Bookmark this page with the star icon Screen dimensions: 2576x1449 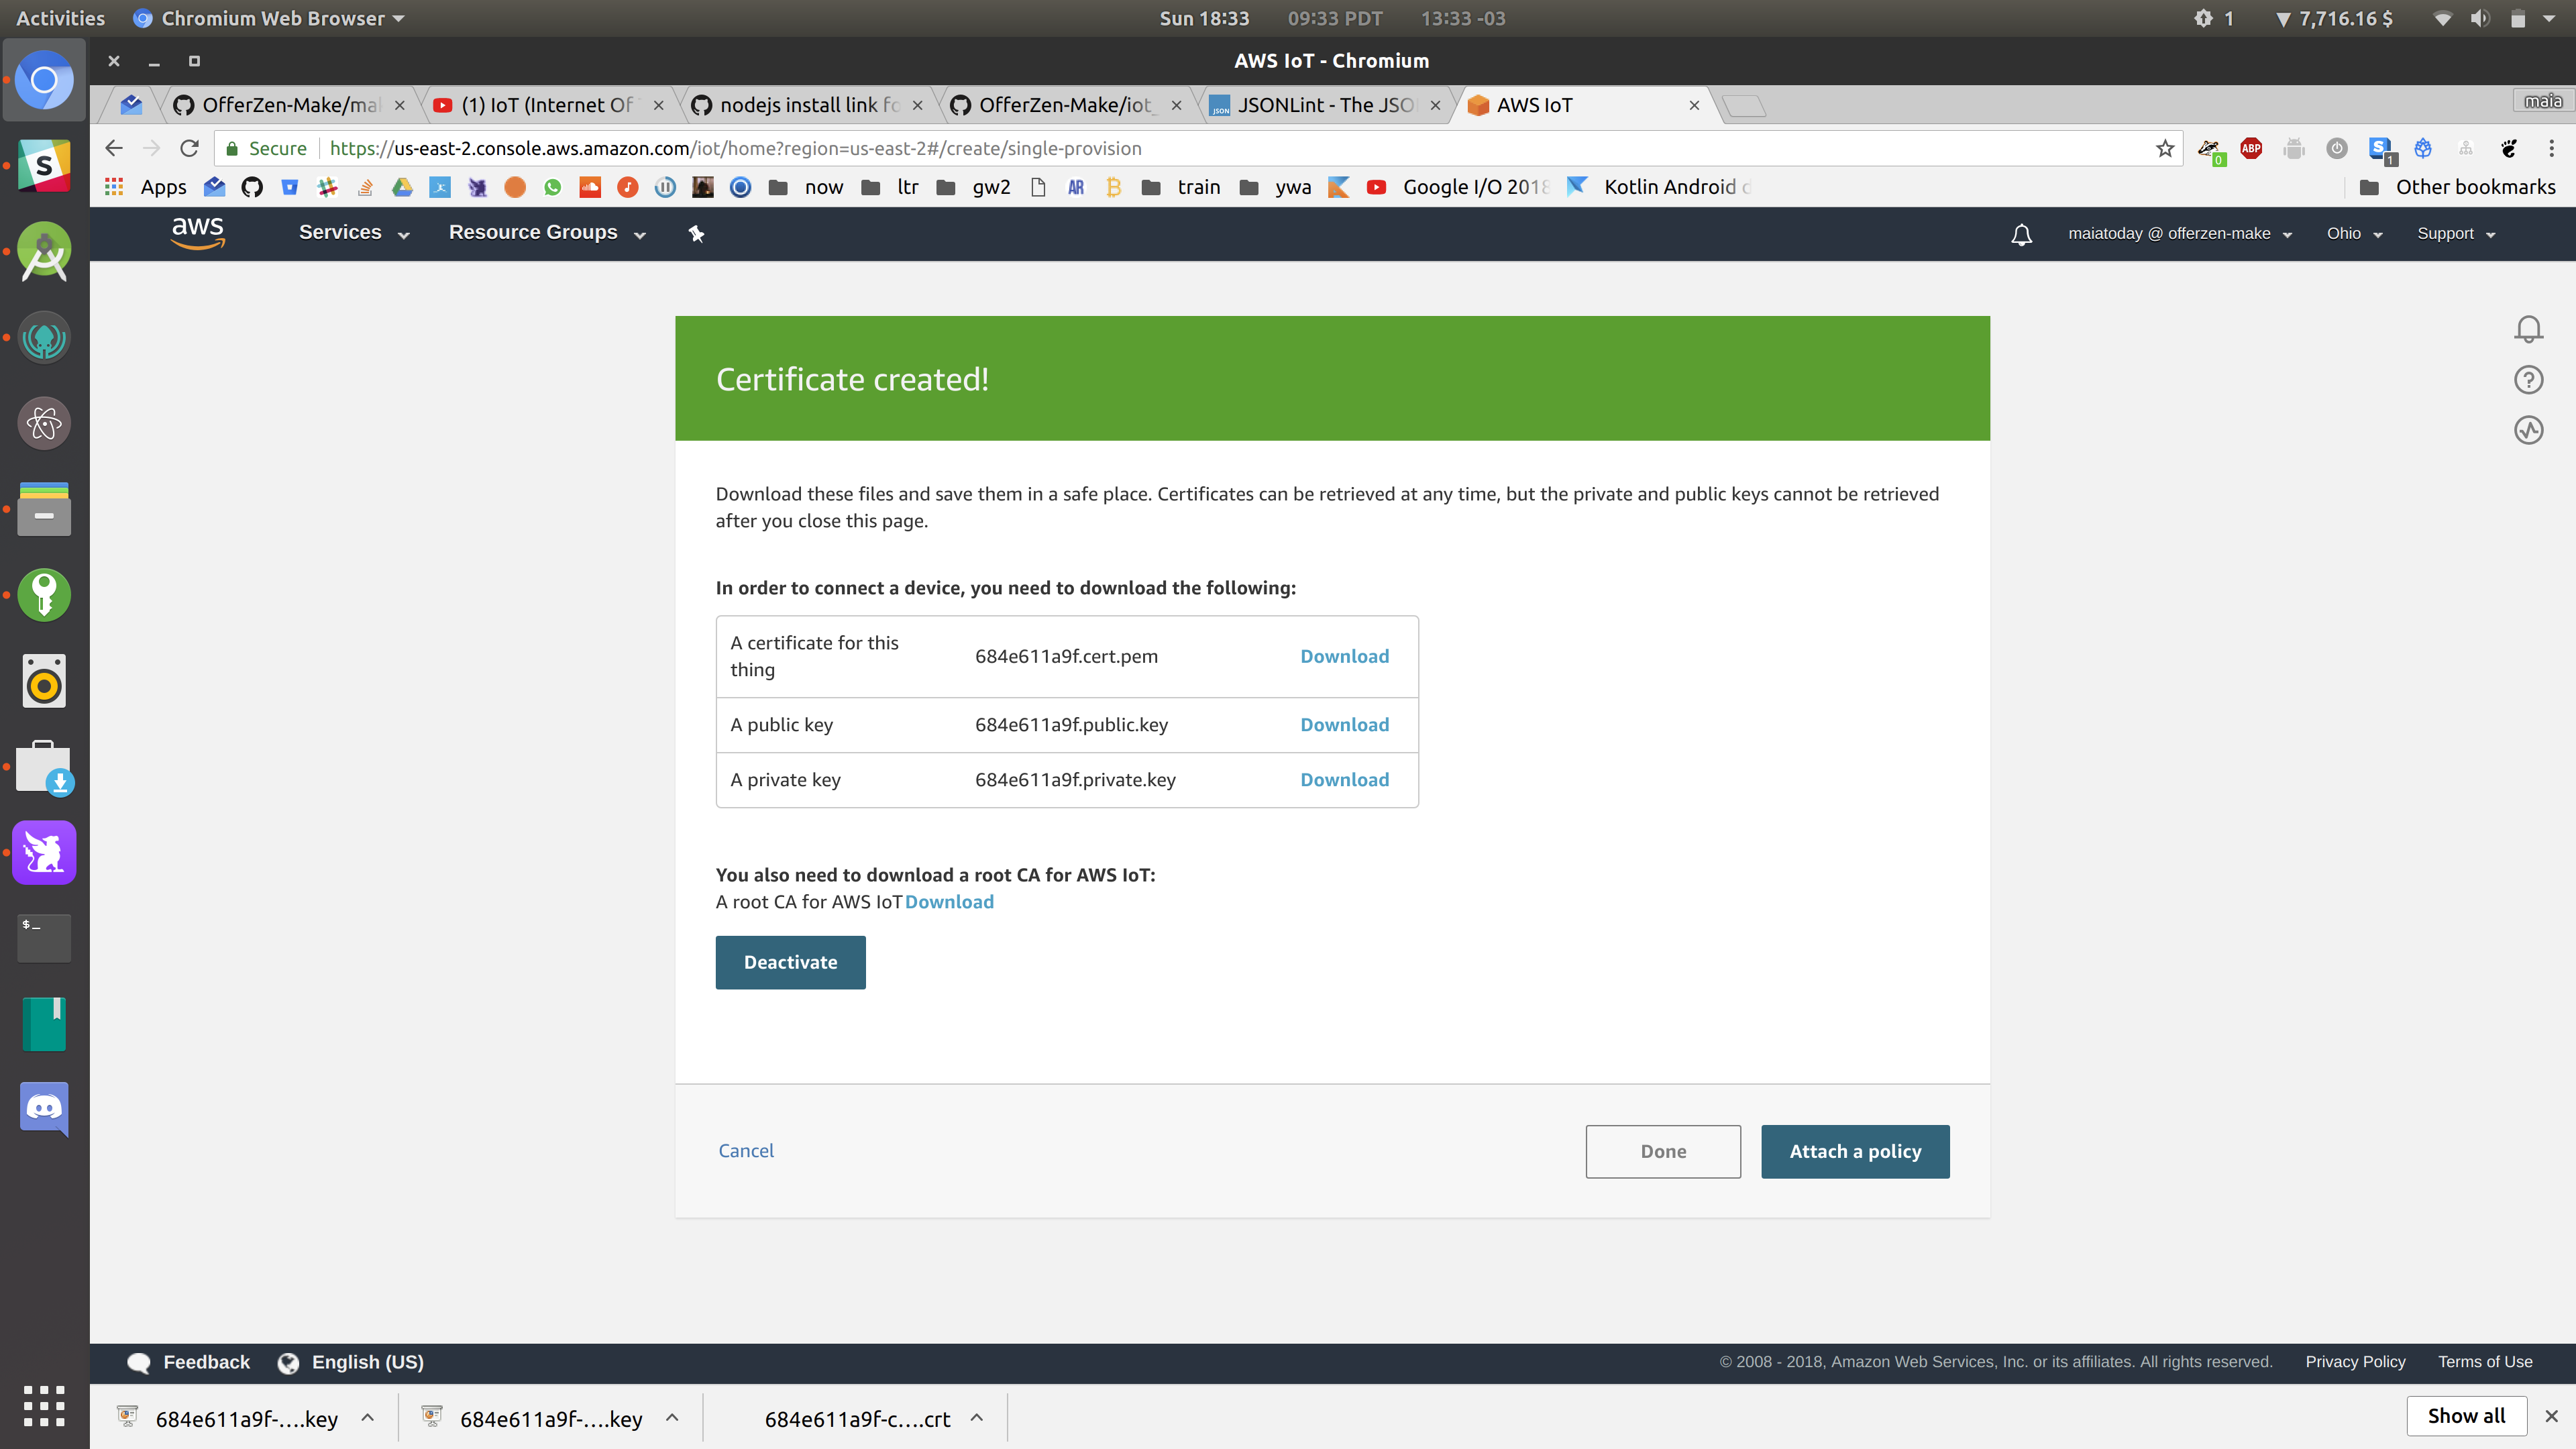pos(2164,148)
